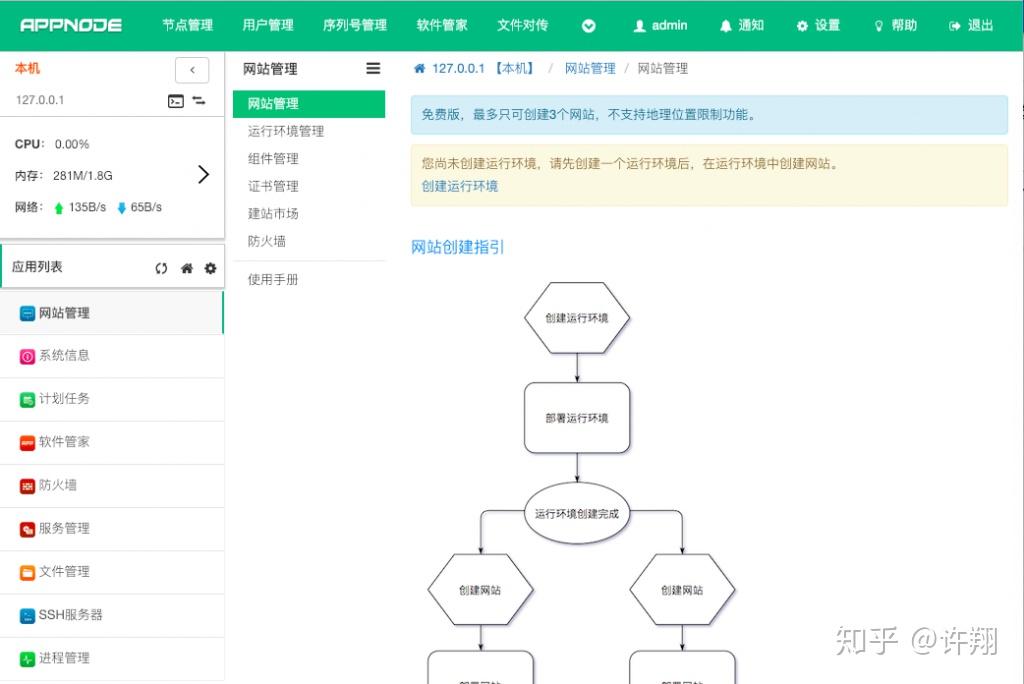Open 进程管理 in the app list
The height and width of the screenshot is (684, 1024).
click(64, 658)
